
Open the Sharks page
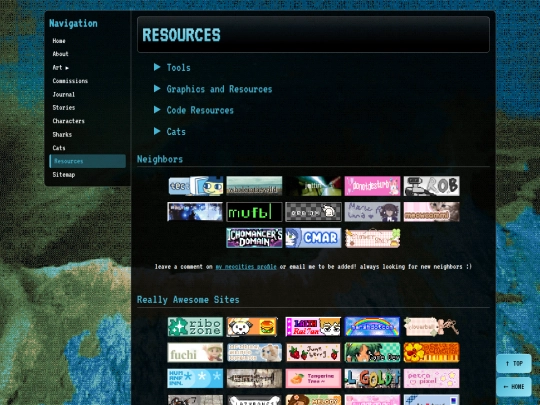click(62, 134)
